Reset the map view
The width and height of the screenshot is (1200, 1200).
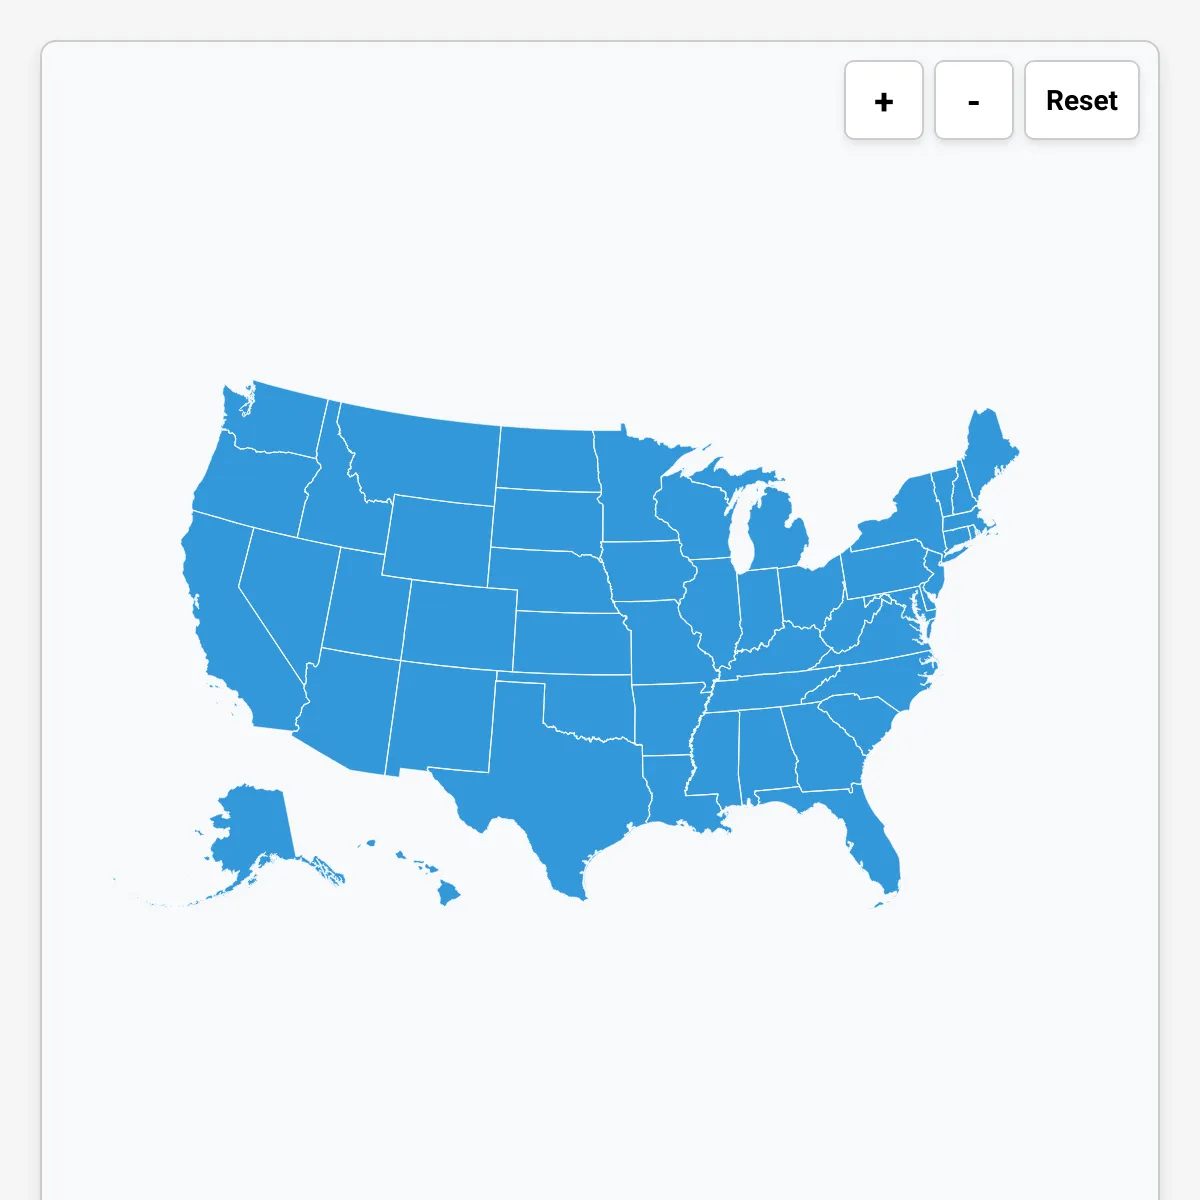click(1082, 100)
